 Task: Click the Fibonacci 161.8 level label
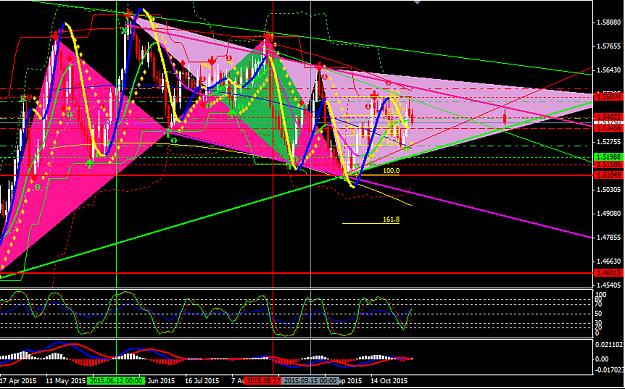tap(391, 219)
